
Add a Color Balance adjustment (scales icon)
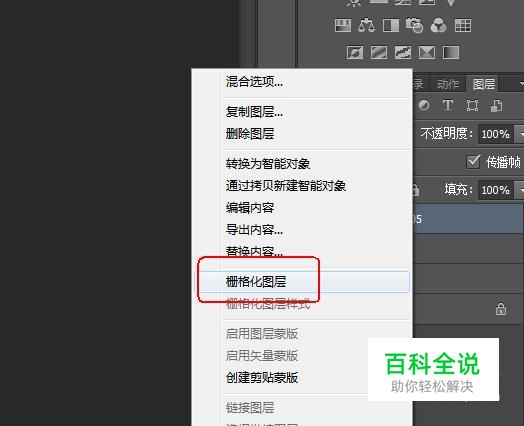click(367, 25)
